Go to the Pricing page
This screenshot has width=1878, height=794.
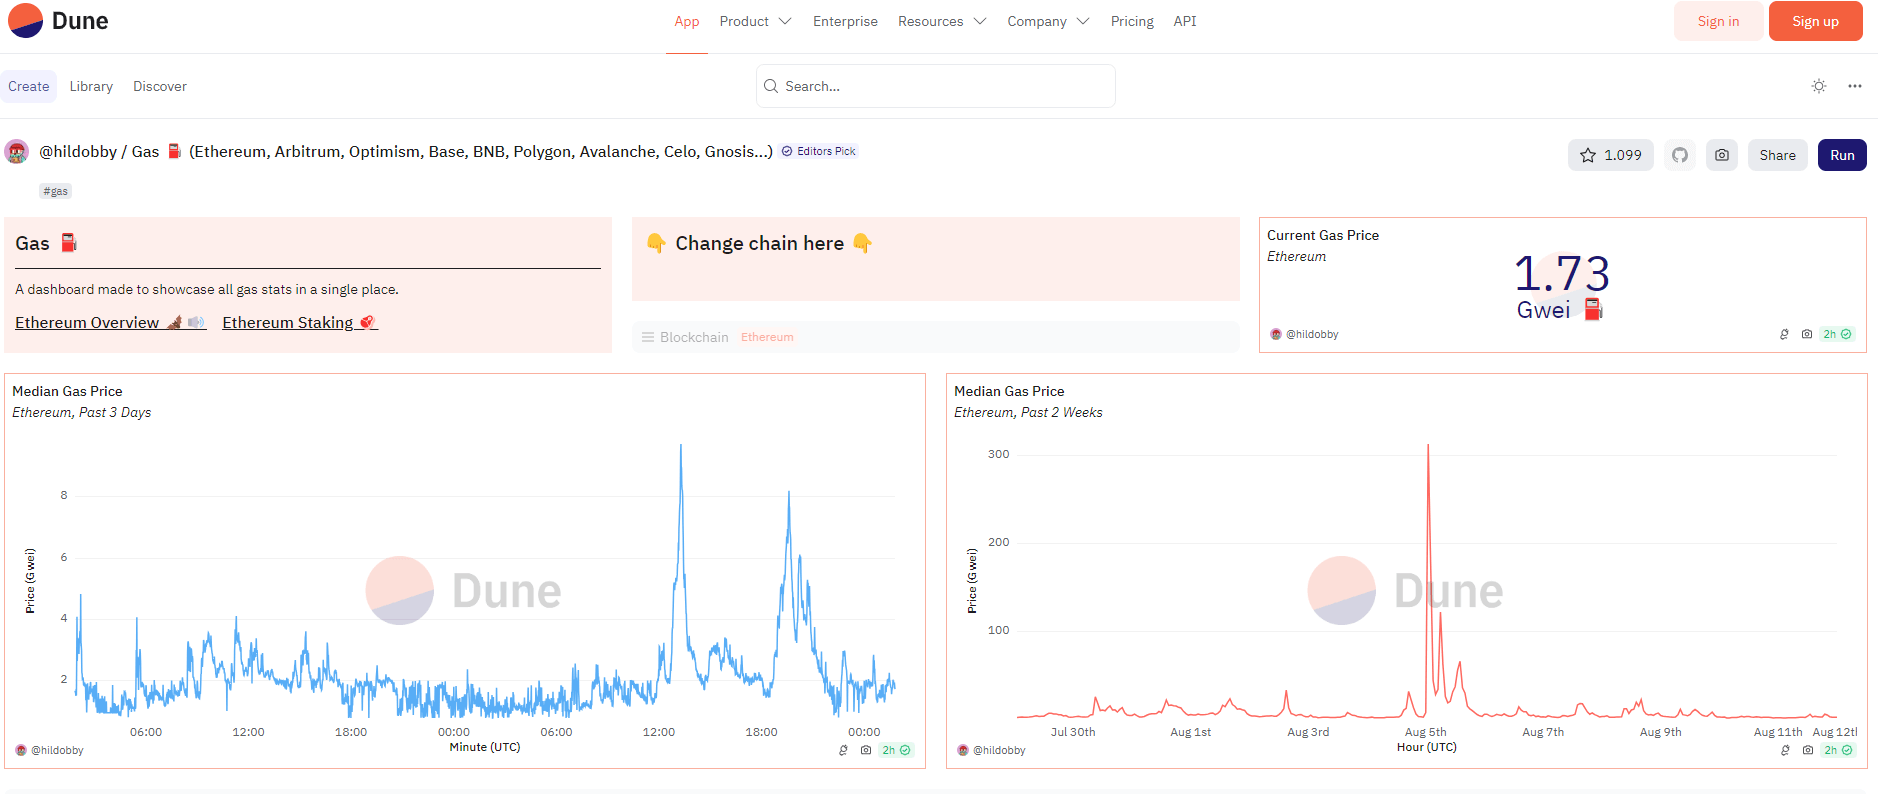[1132, 21]
